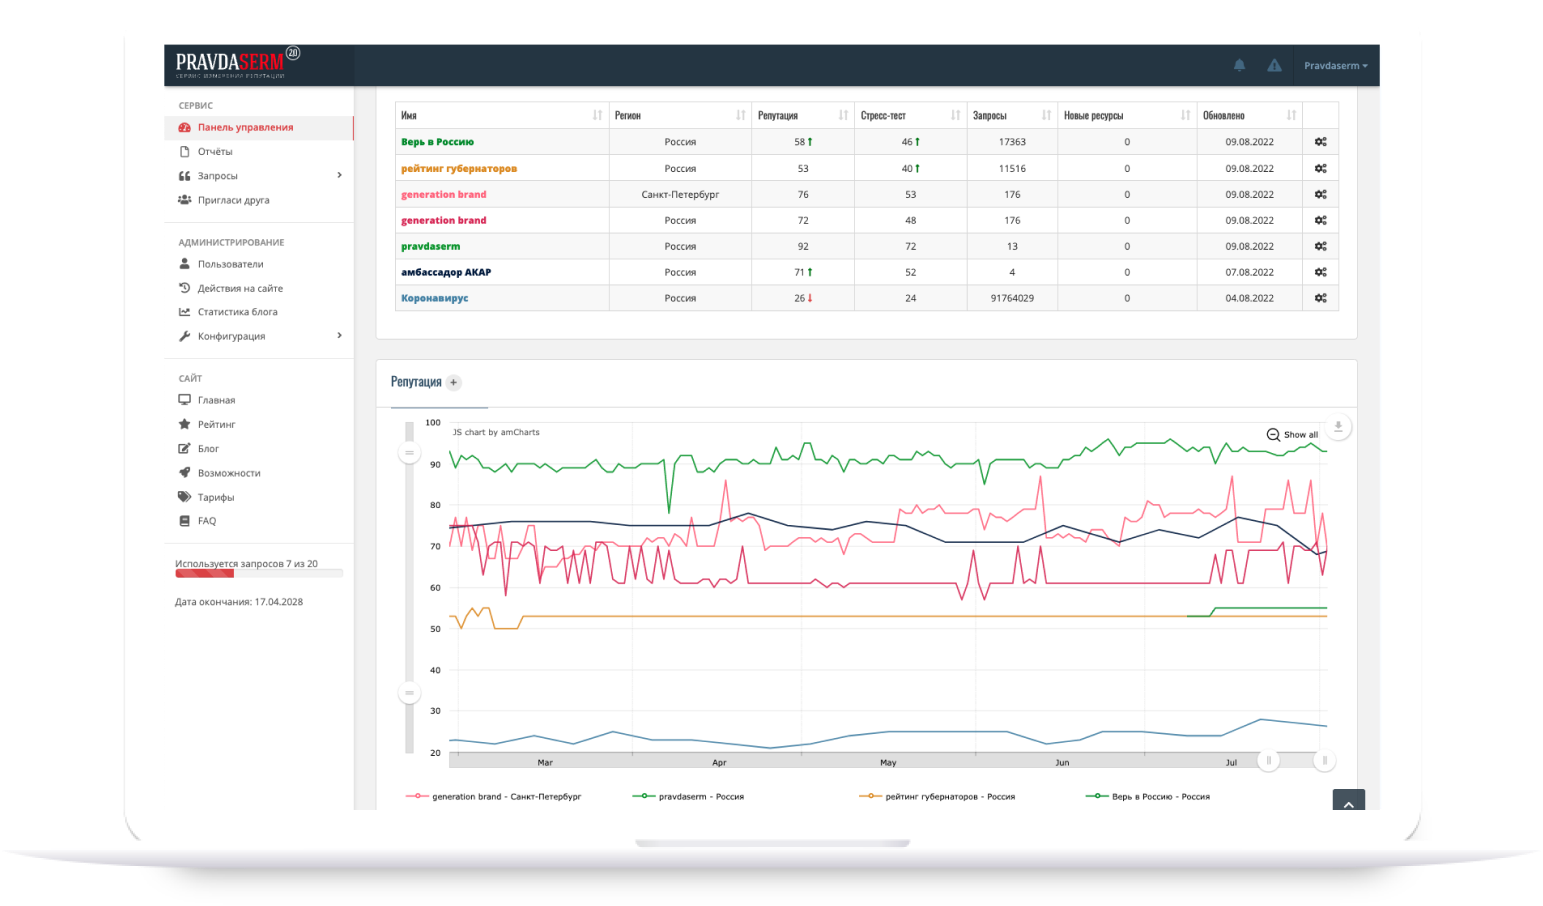Open settings gears for Коронавирус row

pos(1320,298)
